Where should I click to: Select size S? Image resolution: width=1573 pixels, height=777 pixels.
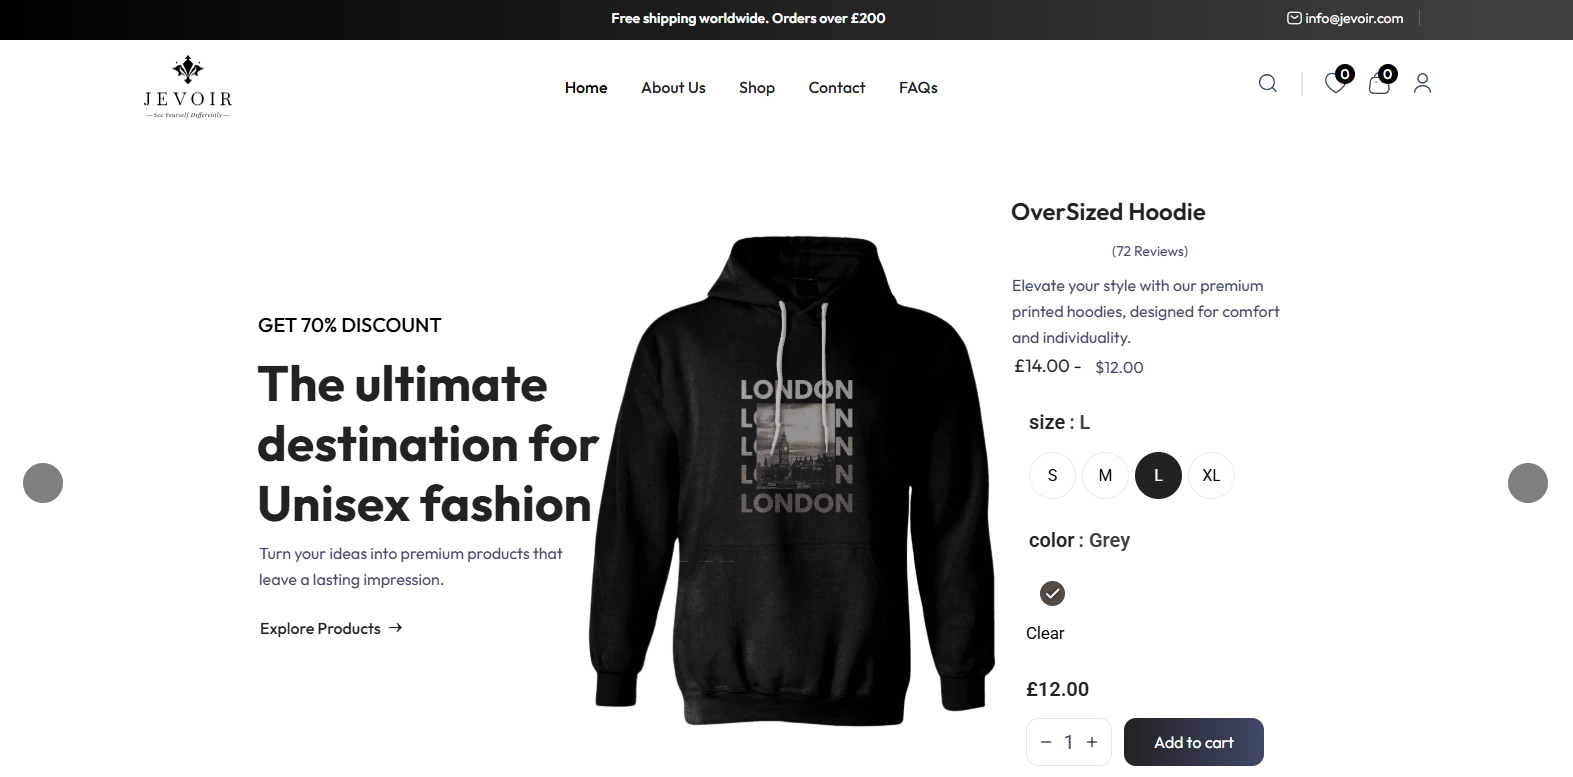click(x=1052, y=475)
